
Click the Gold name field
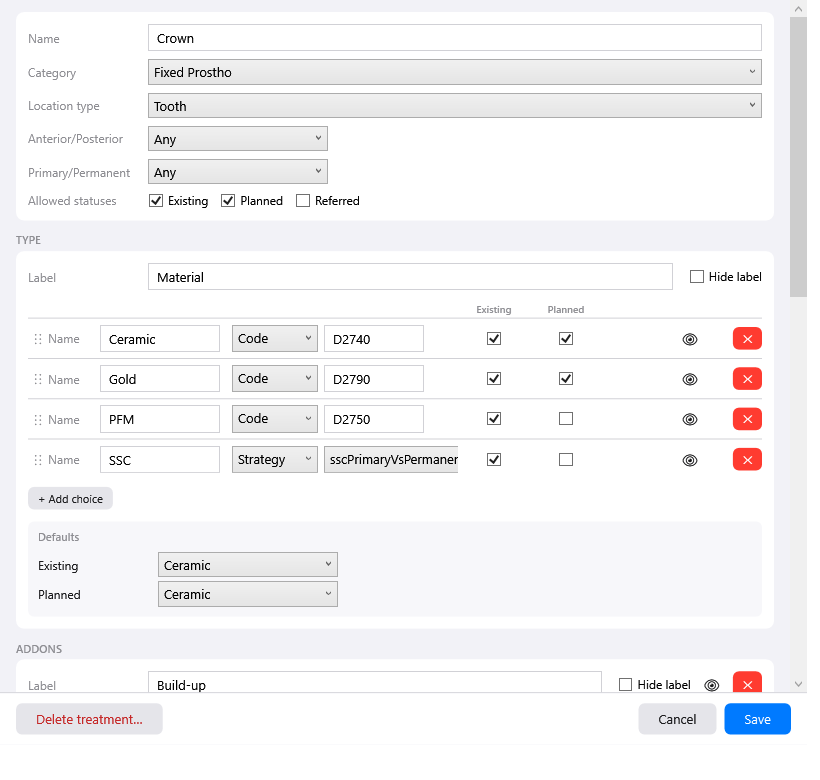[x=160, y=379]
